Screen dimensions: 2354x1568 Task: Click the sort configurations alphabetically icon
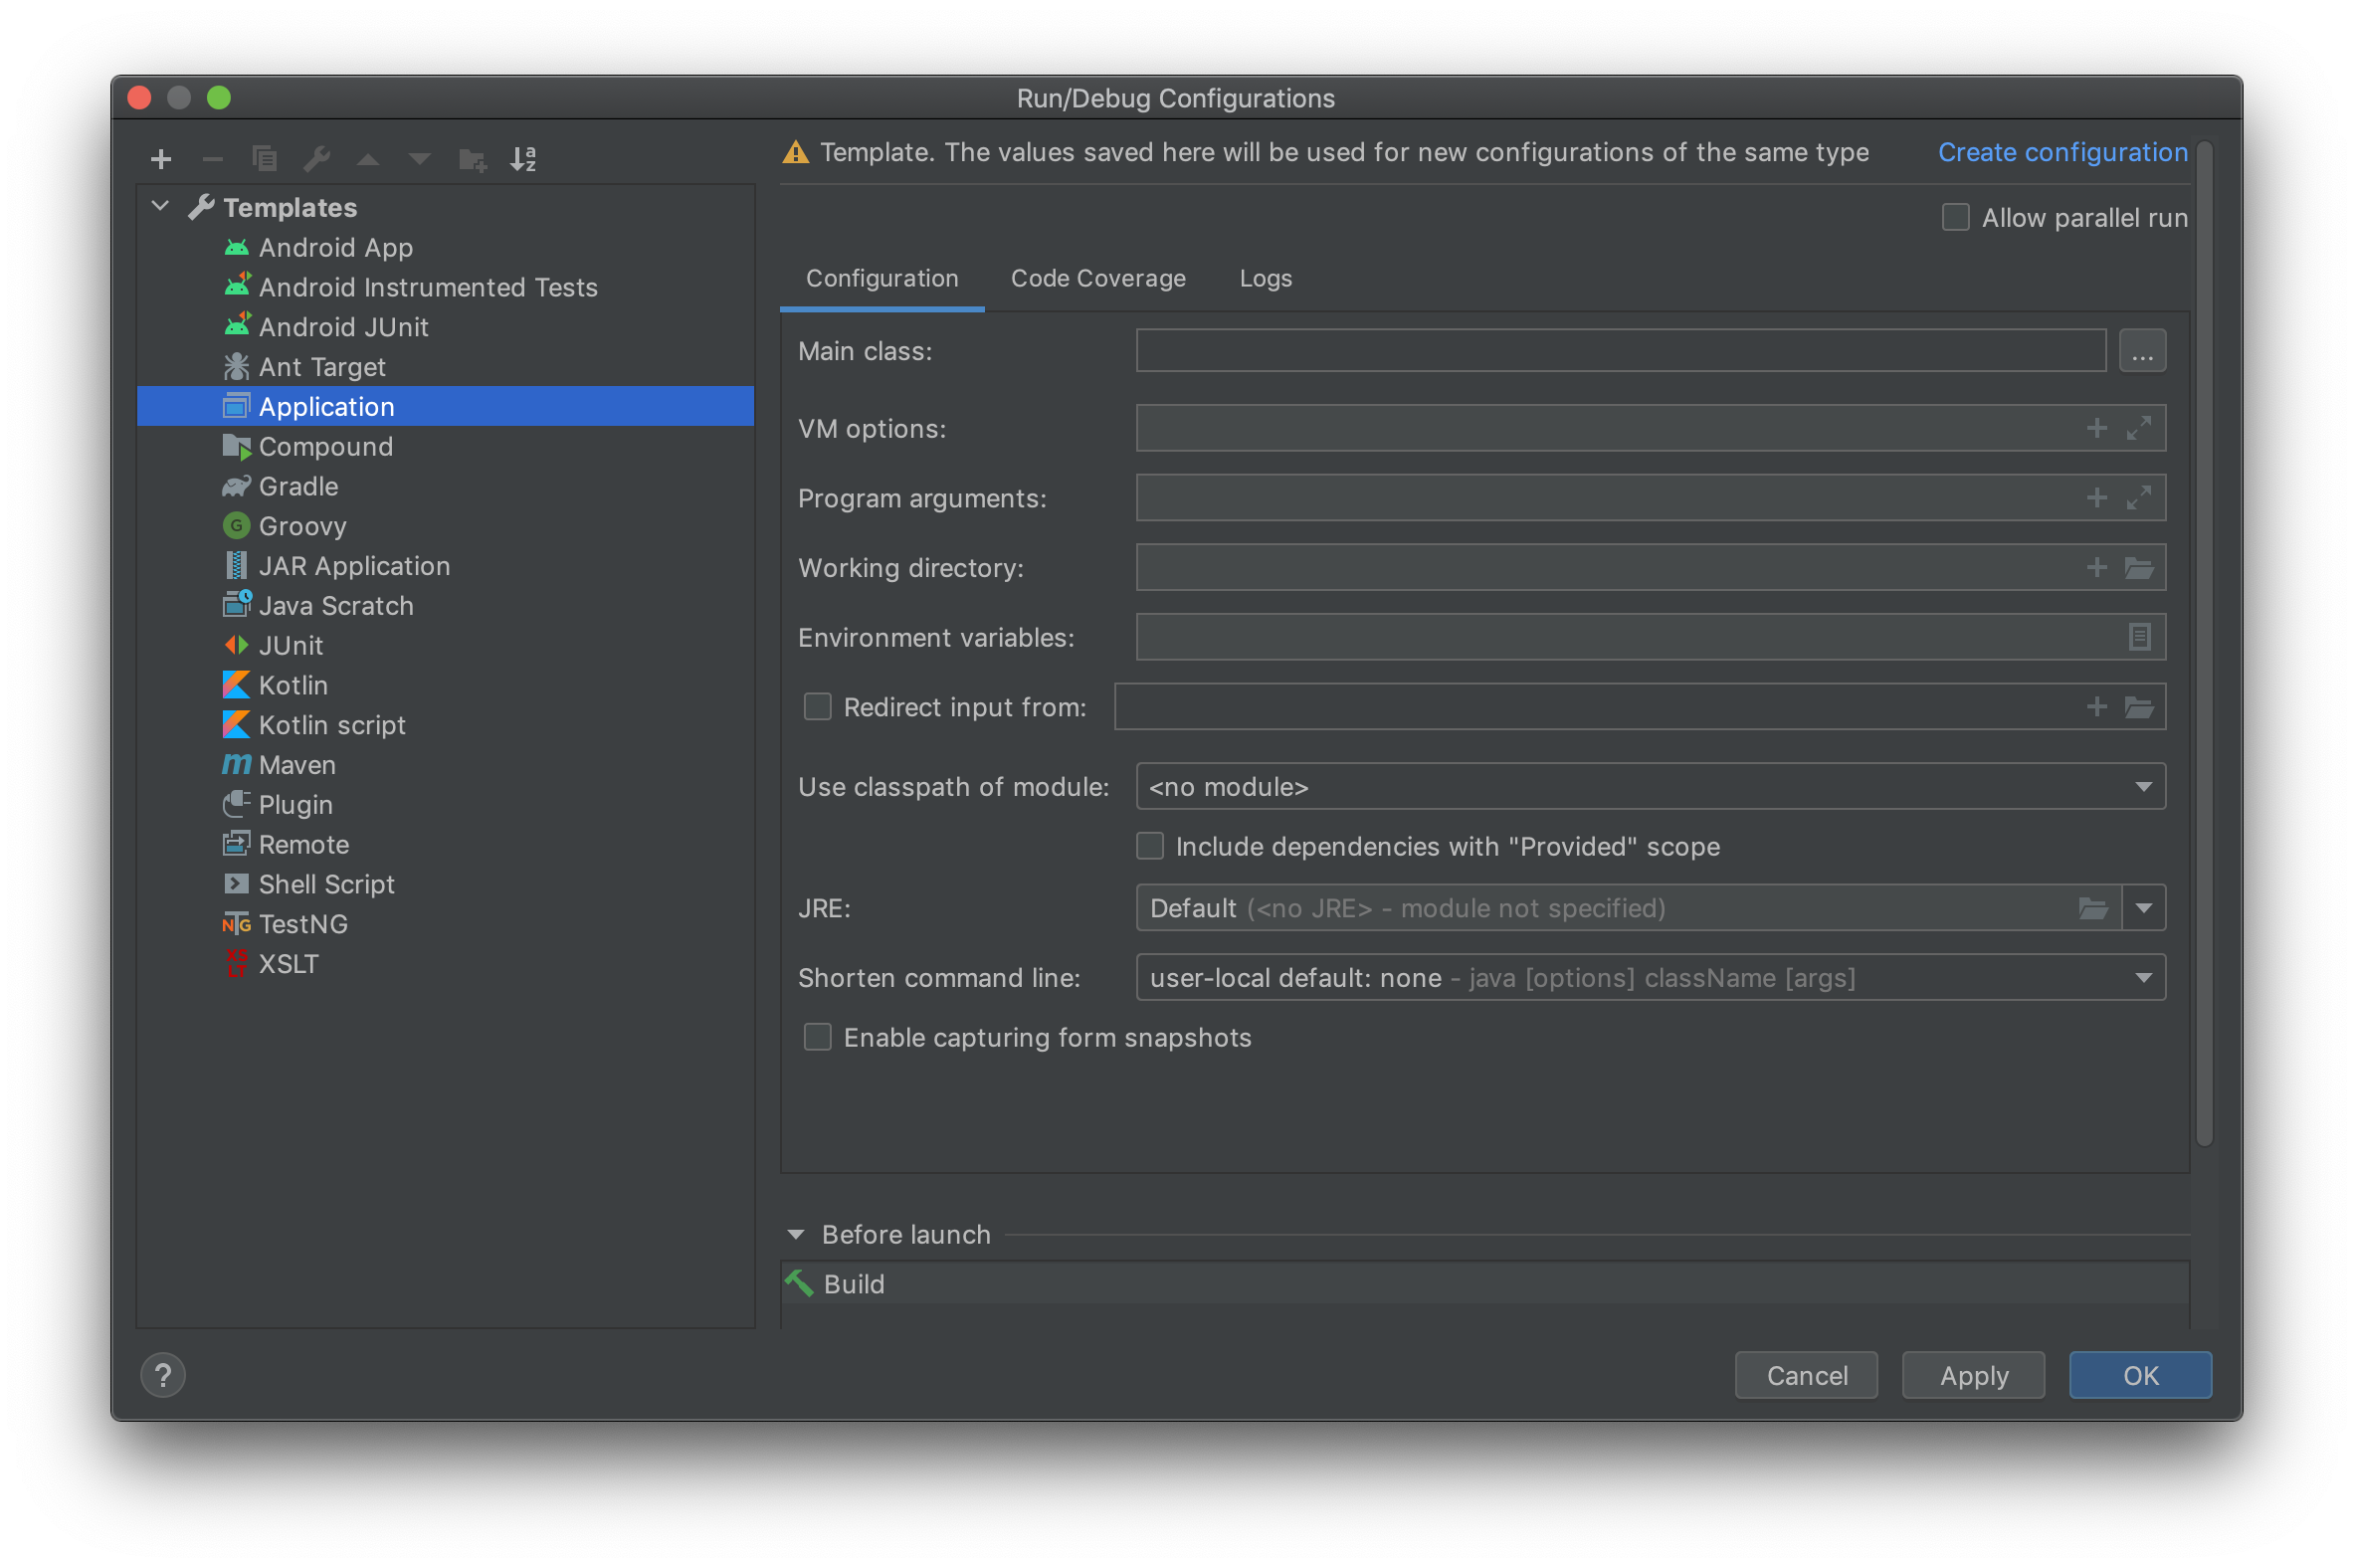pos(523,159)
